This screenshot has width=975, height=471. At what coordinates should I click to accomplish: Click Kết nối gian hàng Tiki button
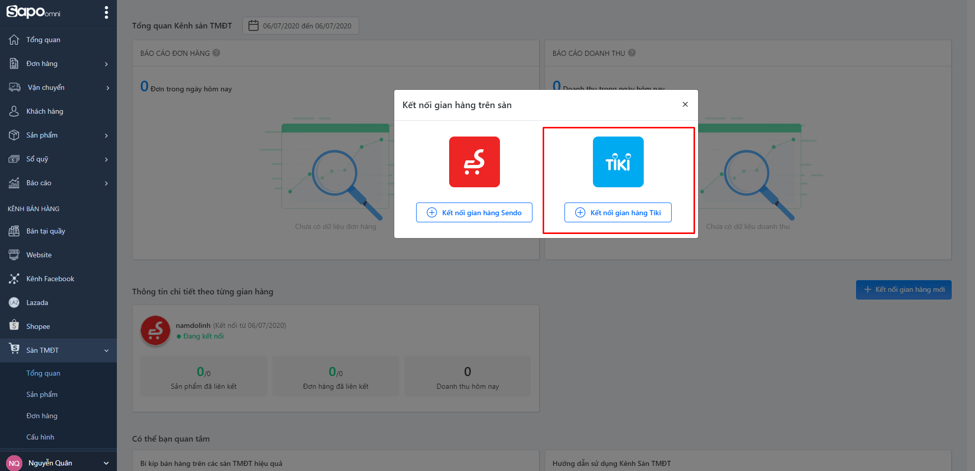tap(618, 212)
